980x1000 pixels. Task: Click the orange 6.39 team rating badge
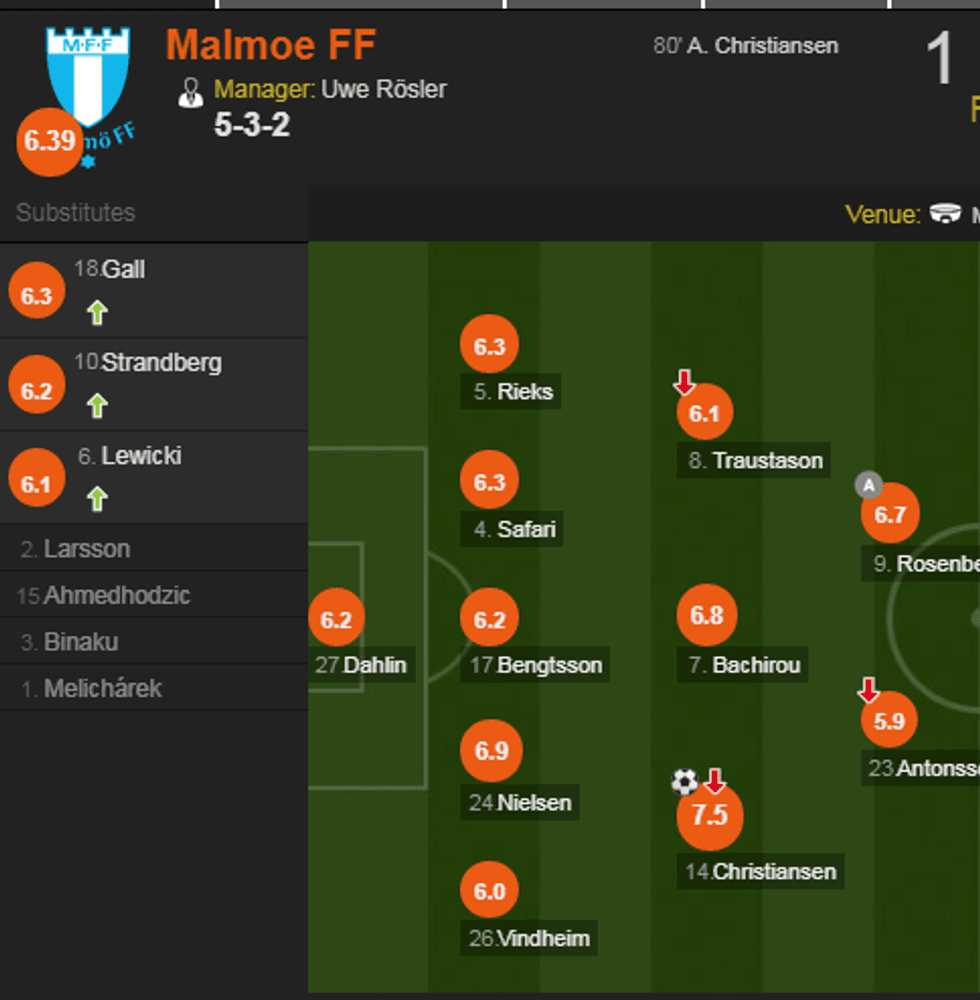(50, 142)
